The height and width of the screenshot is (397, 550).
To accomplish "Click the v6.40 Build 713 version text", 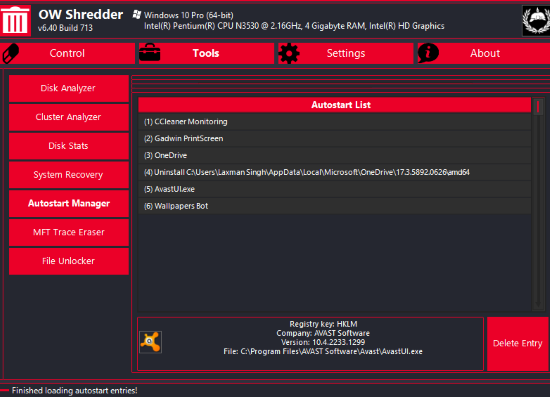I will tap(65, 28).
